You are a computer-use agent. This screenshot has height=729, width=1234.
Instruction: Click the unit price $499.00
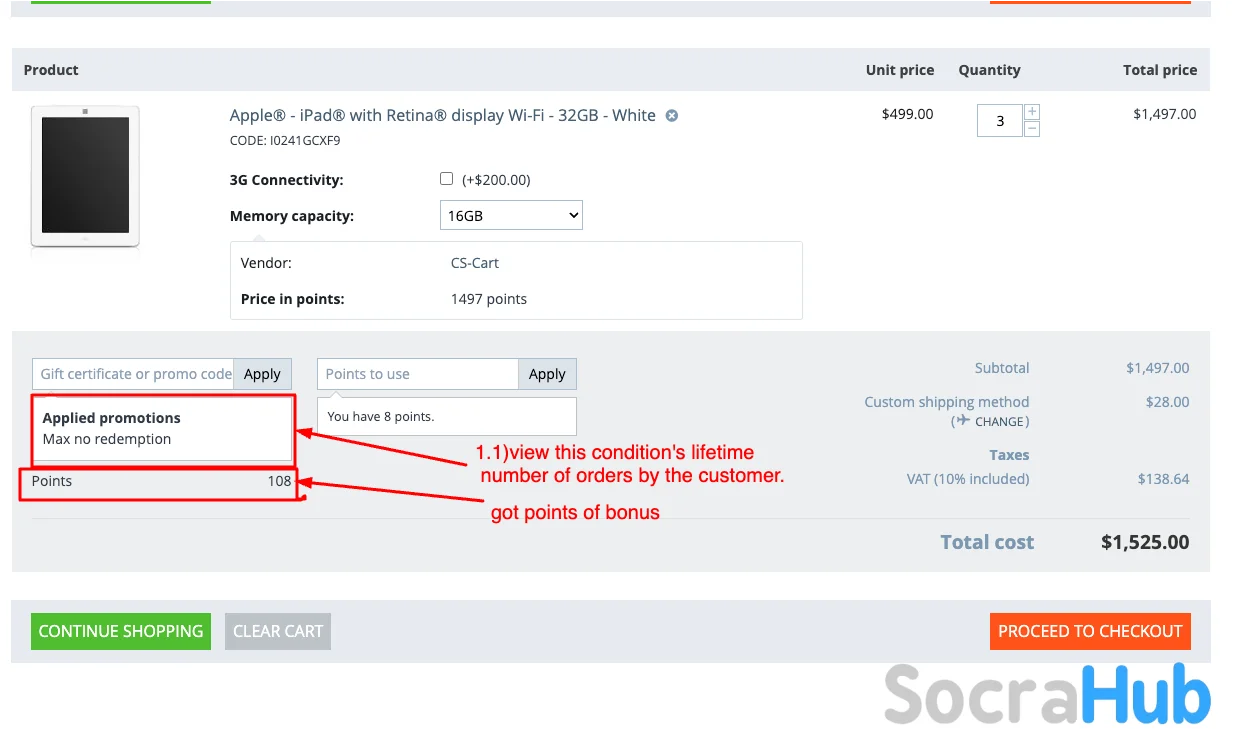907,114
